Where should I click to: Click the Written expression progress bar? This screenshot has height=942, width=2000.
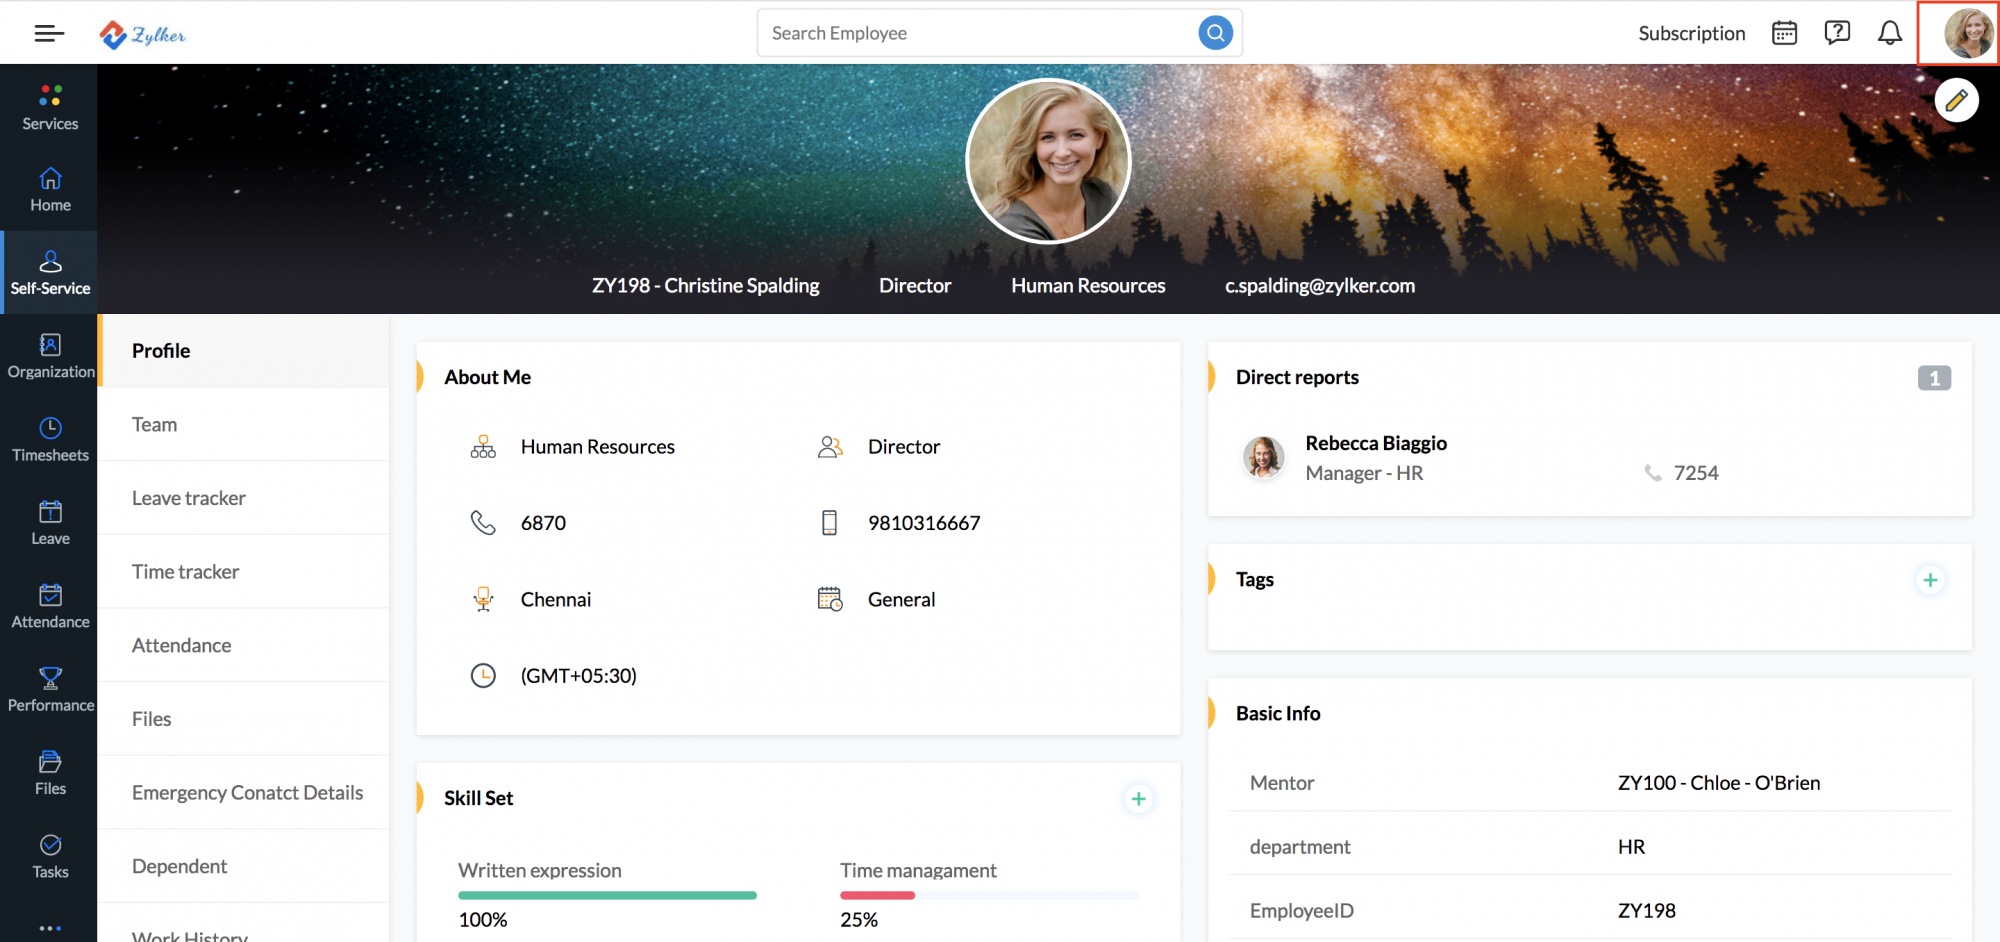pos(607,895)
